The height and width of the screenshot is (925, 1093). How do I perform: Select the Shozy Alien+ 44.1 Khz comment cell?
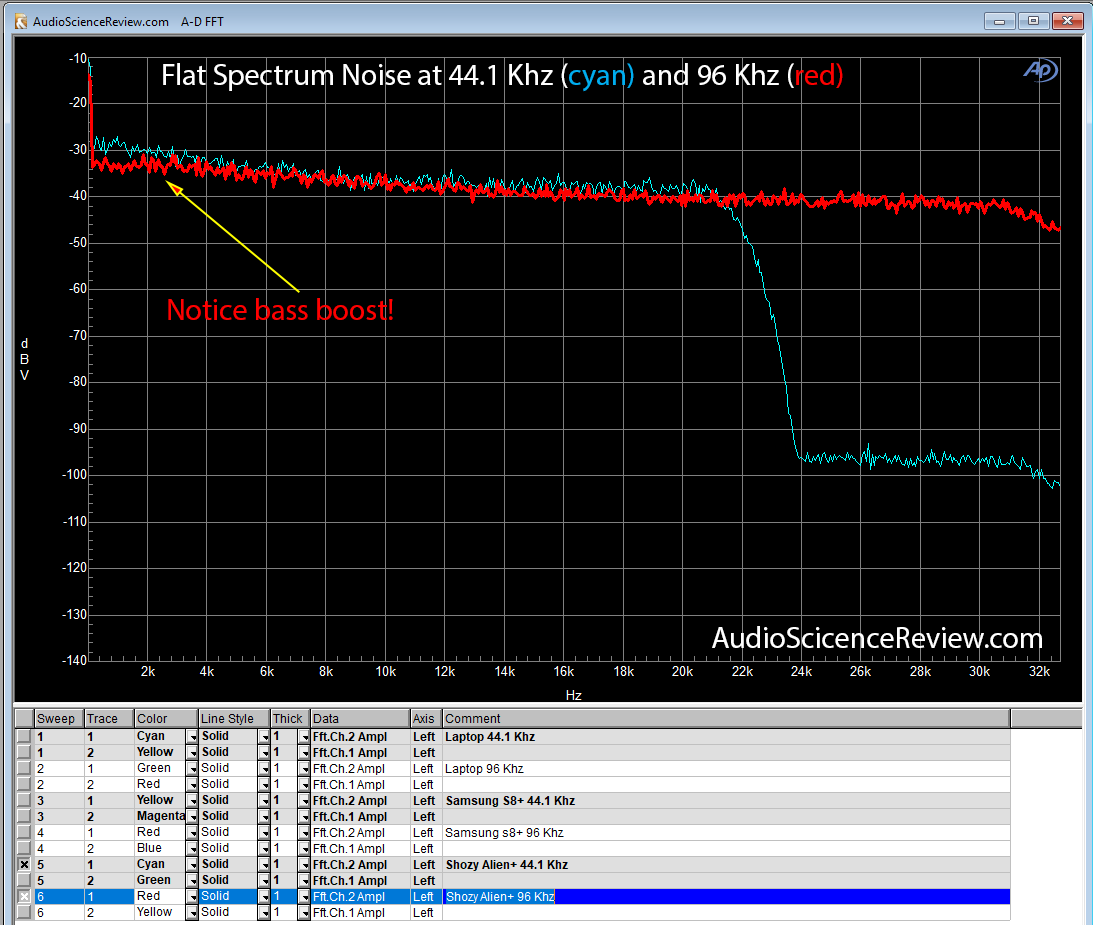point(726,865)
